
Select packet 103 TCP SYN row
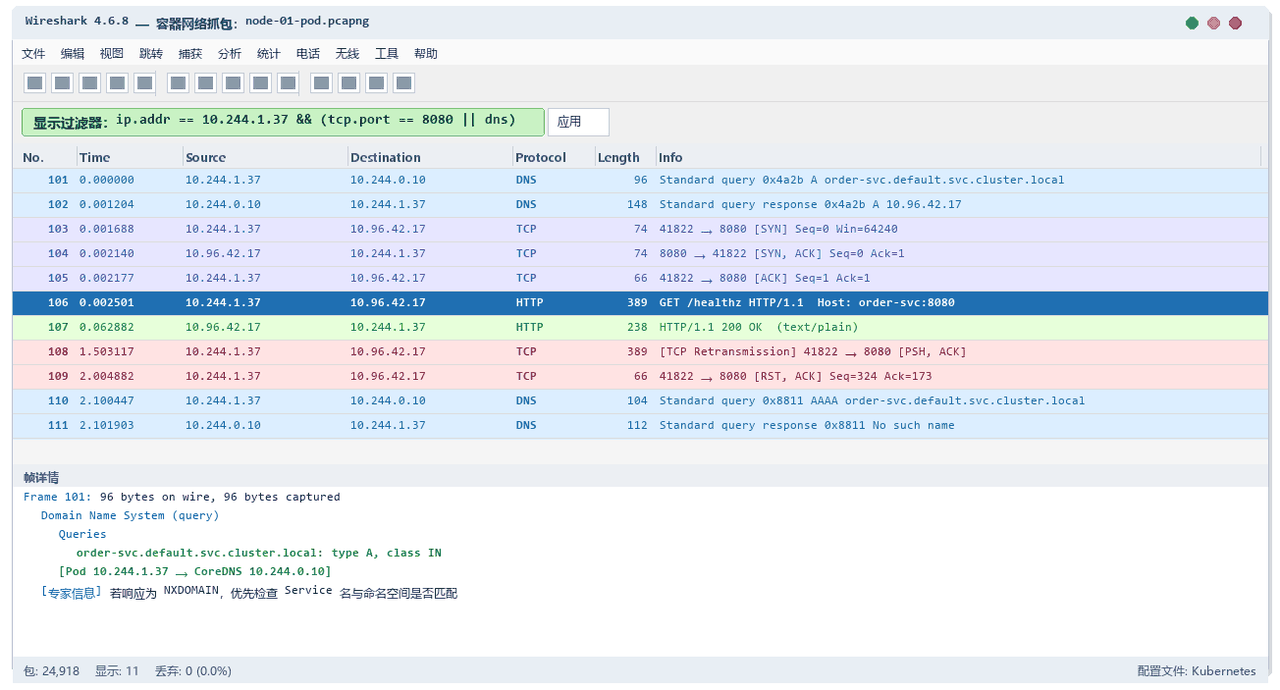point(640,229)
